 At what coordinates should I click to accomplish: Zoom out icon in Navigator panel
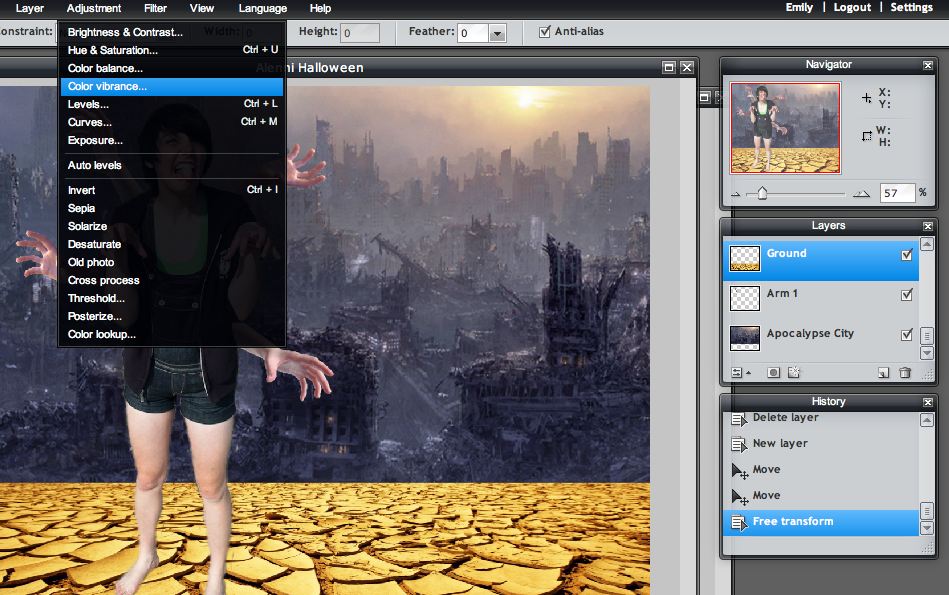point(736,194)
